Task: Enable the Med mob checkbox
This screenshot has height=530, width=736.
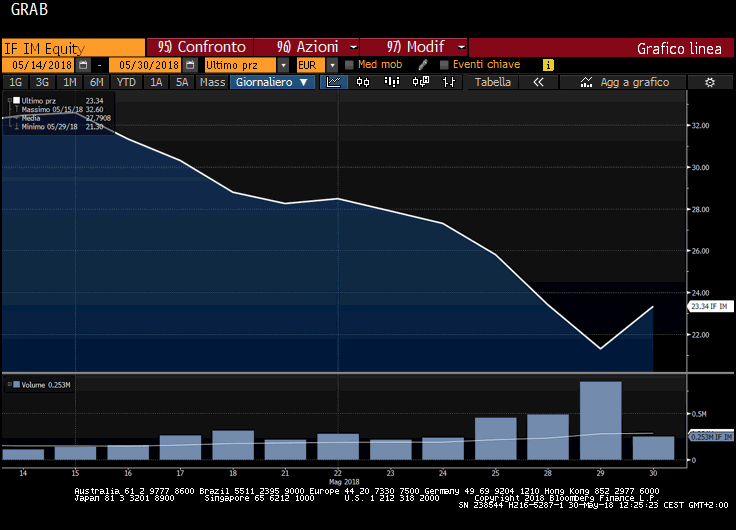Action: pyautogui.click(x=349, y=65)
